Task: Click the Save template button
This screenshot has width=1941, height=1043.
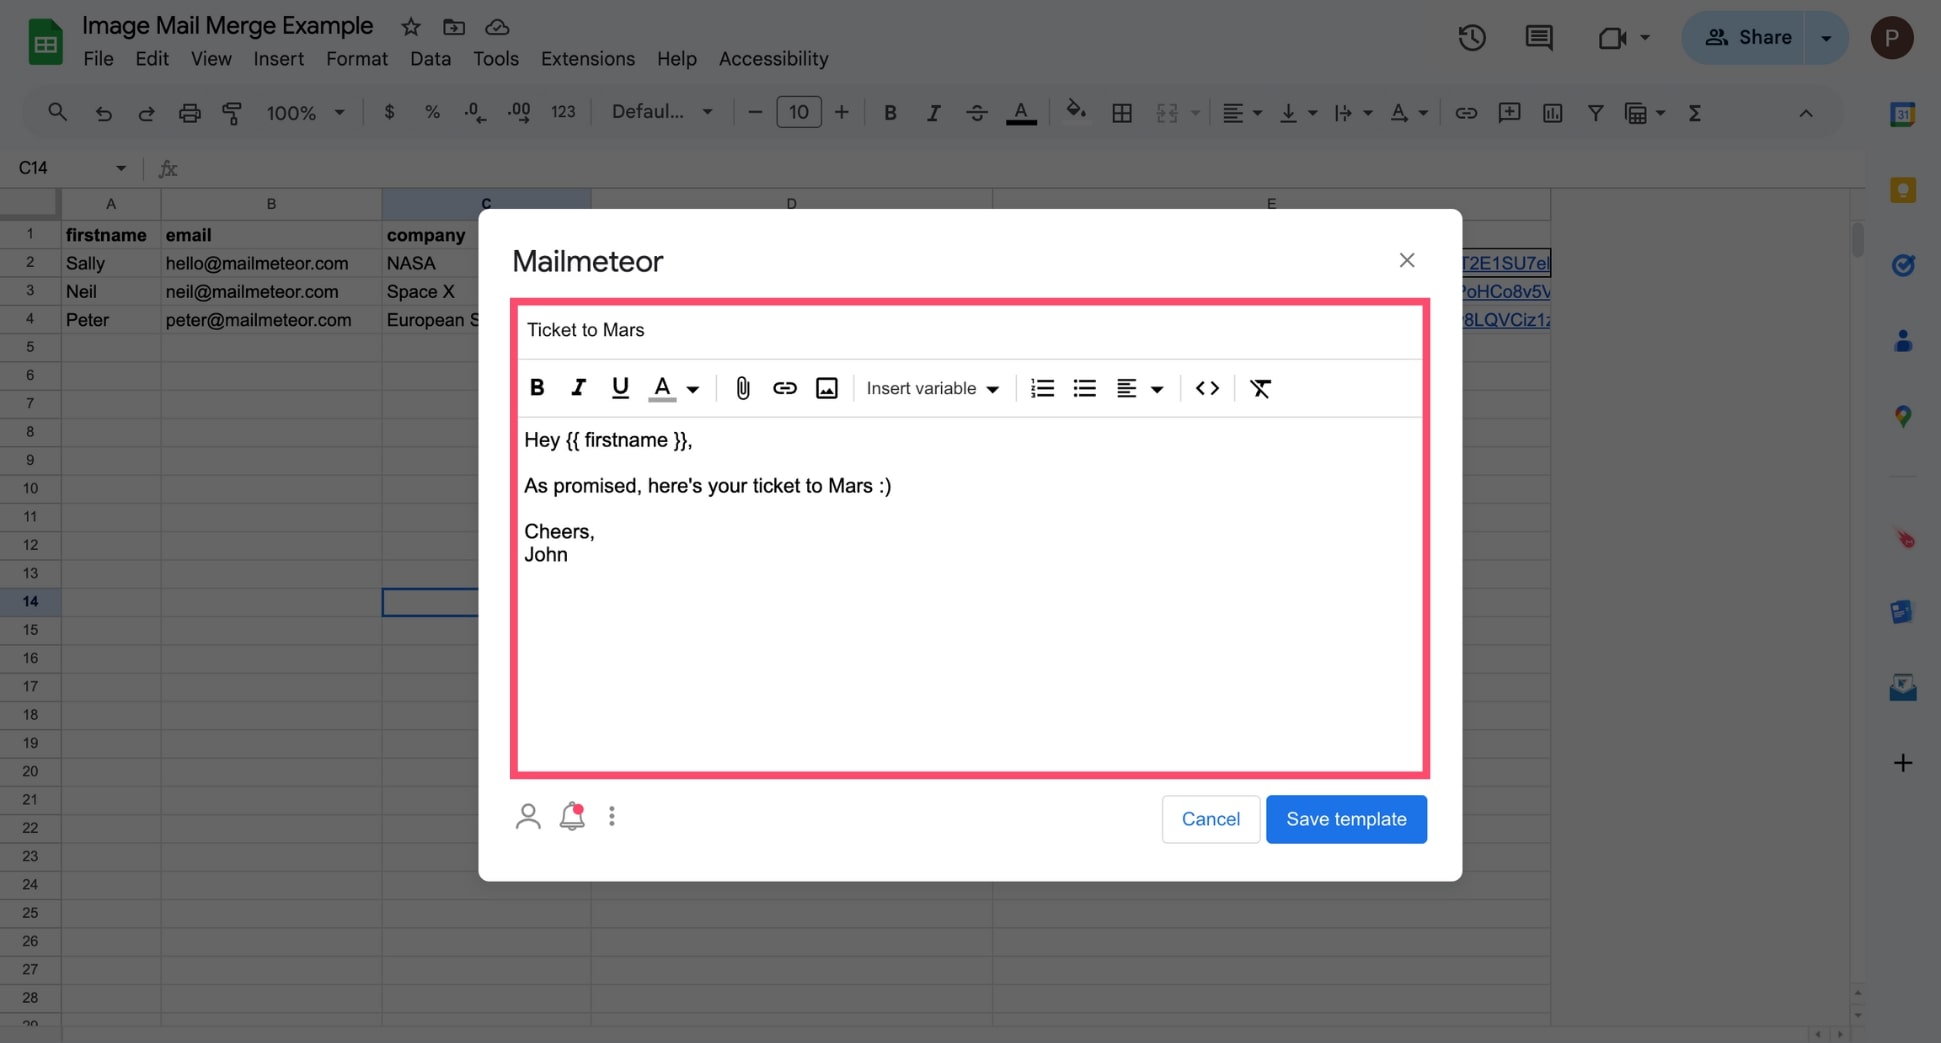Action: point(1346,819)
